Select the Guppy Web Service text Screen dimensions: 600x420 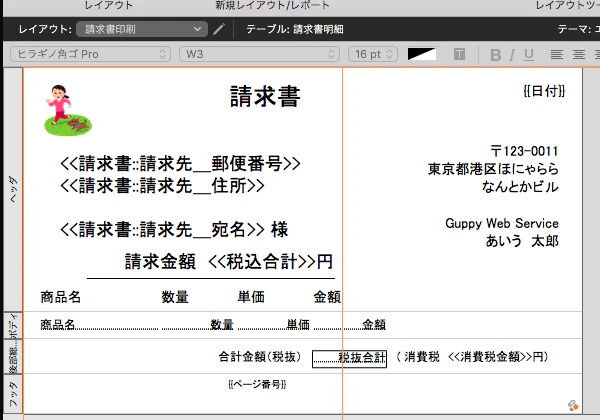click(502, 223)
